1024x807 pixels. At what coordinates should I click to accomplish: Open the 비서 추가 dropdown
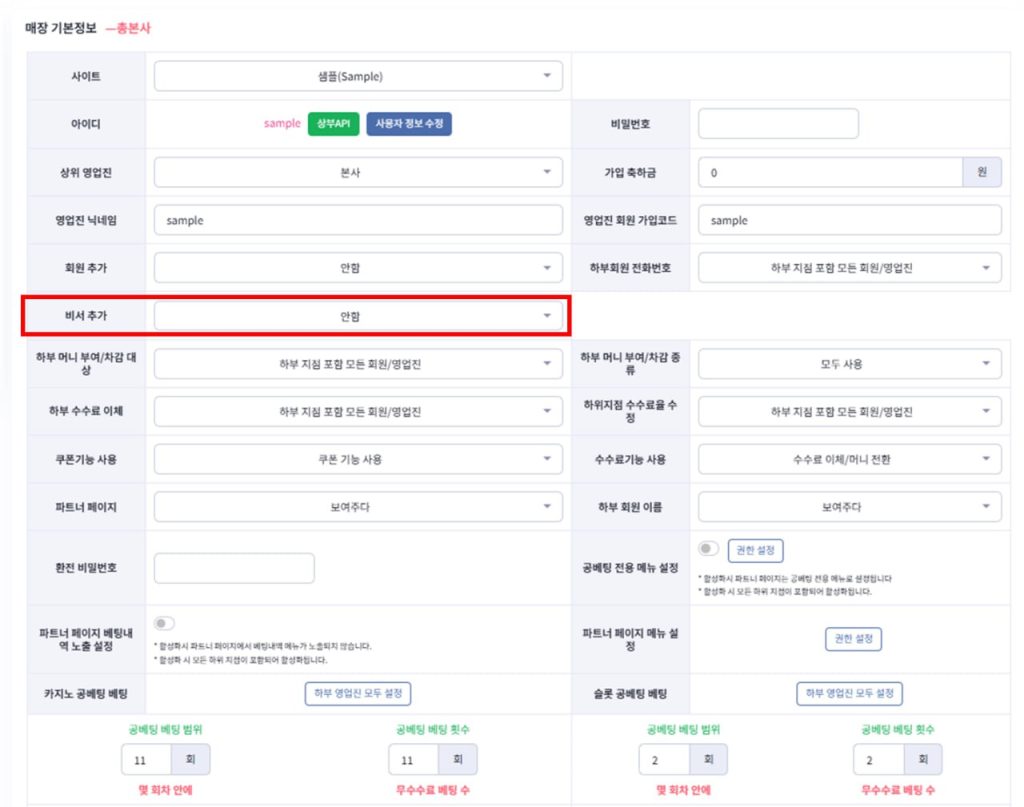[x=358, y=316]
